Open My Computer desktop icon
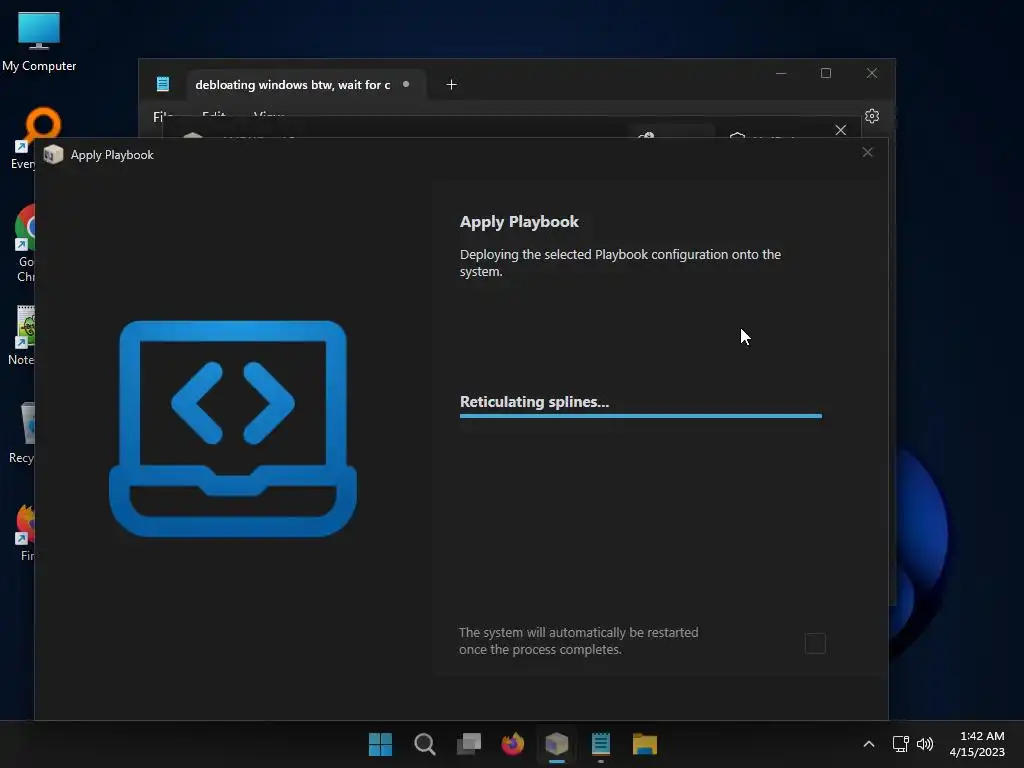The image size is (1024, 768). 39,41
